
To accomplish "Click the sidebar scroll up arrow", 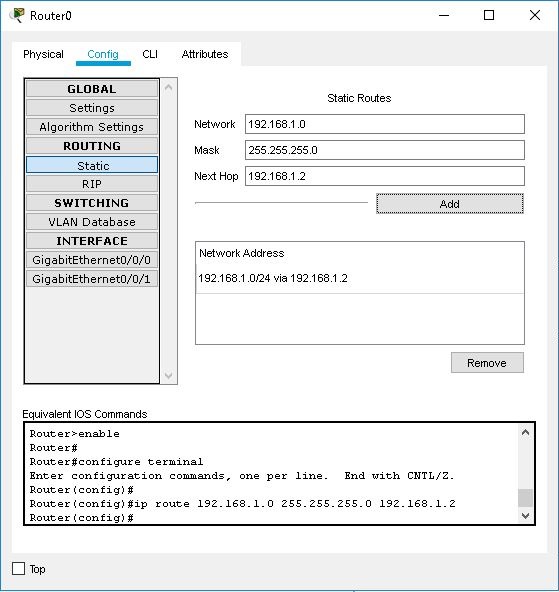I will point(169,88).
